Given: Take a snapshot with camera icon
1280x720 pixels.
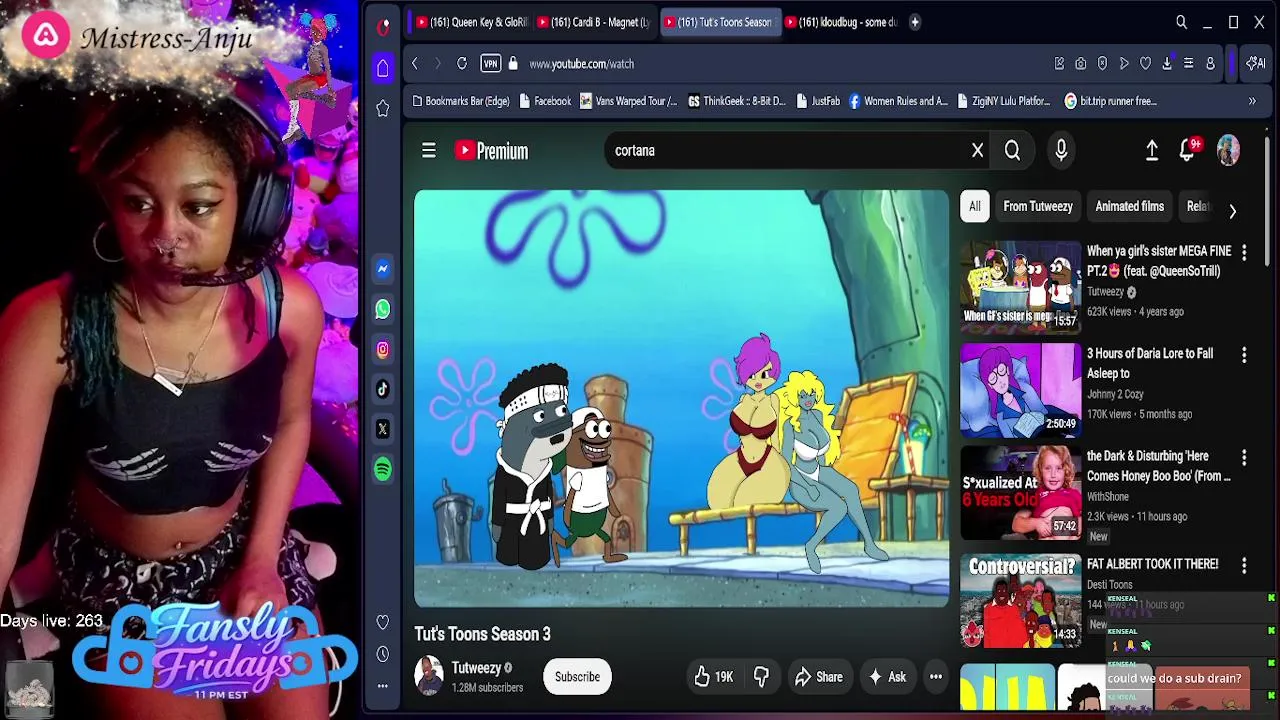Looking at the screenshot, I should click(1081, 64).
